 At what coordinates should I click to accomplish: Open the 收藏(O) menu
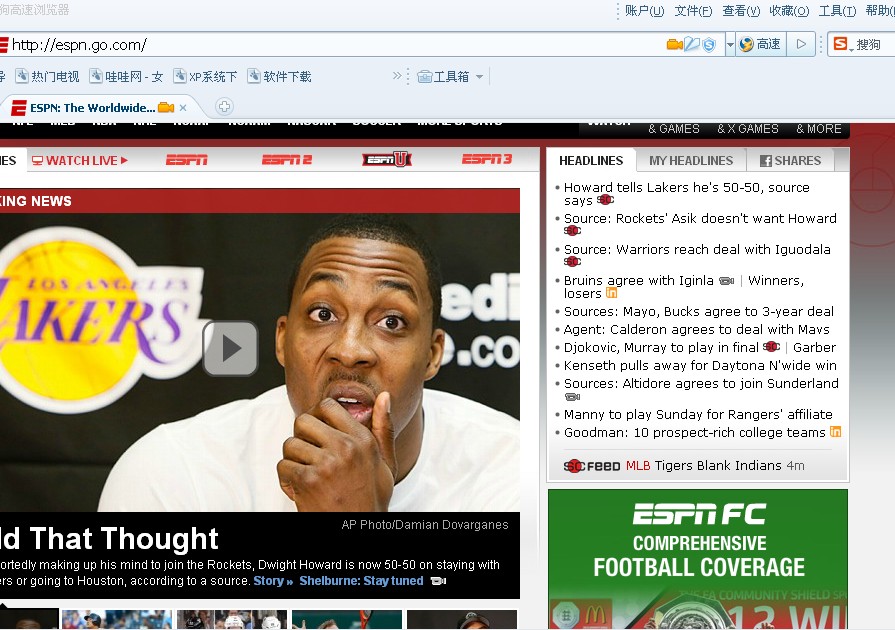click(789, 11)
